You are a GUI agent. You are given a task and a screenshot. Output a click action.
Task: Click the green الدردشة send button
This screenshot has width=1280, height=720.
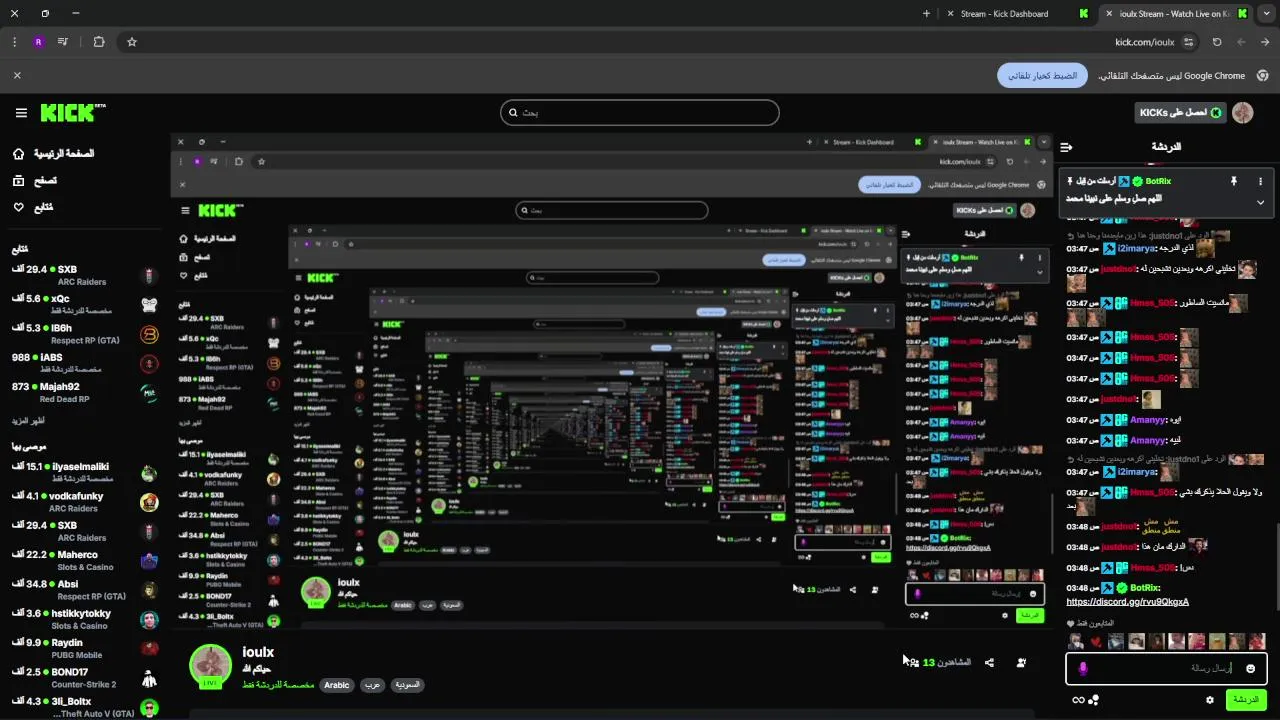tap(1246, 700)
